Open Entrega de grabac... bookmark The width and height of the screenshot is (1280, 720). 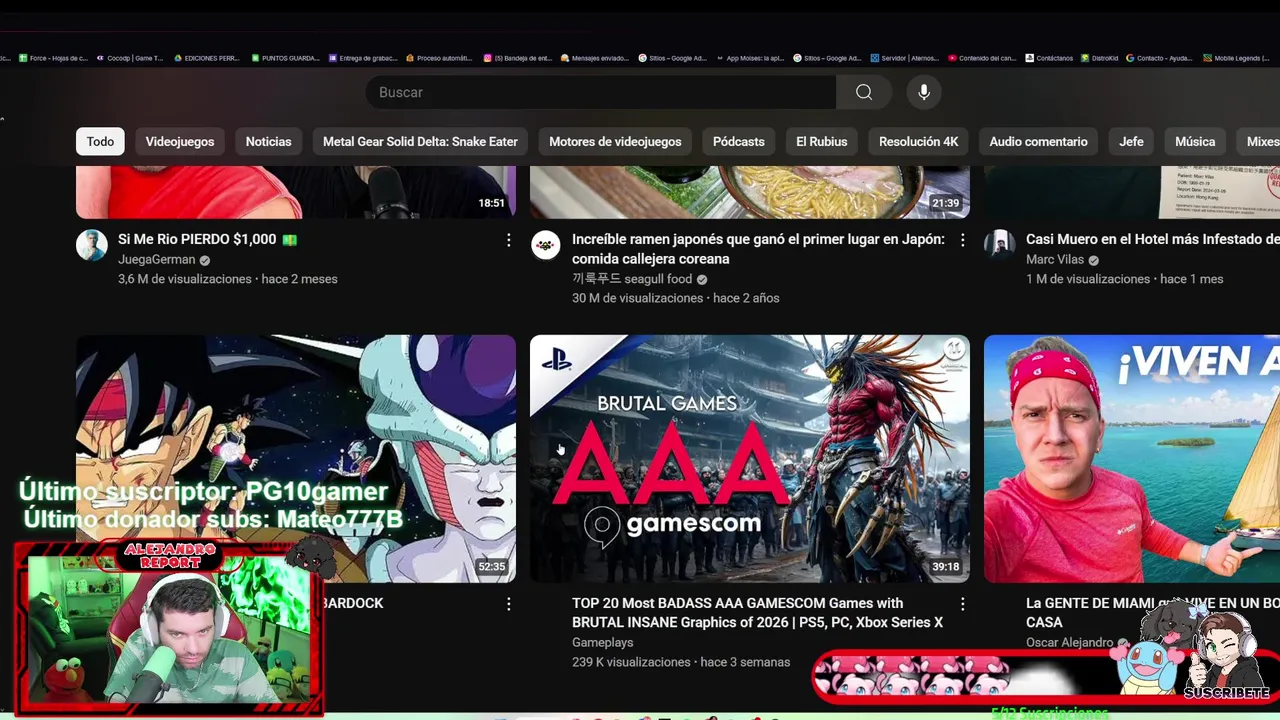[x=362, y=58]
